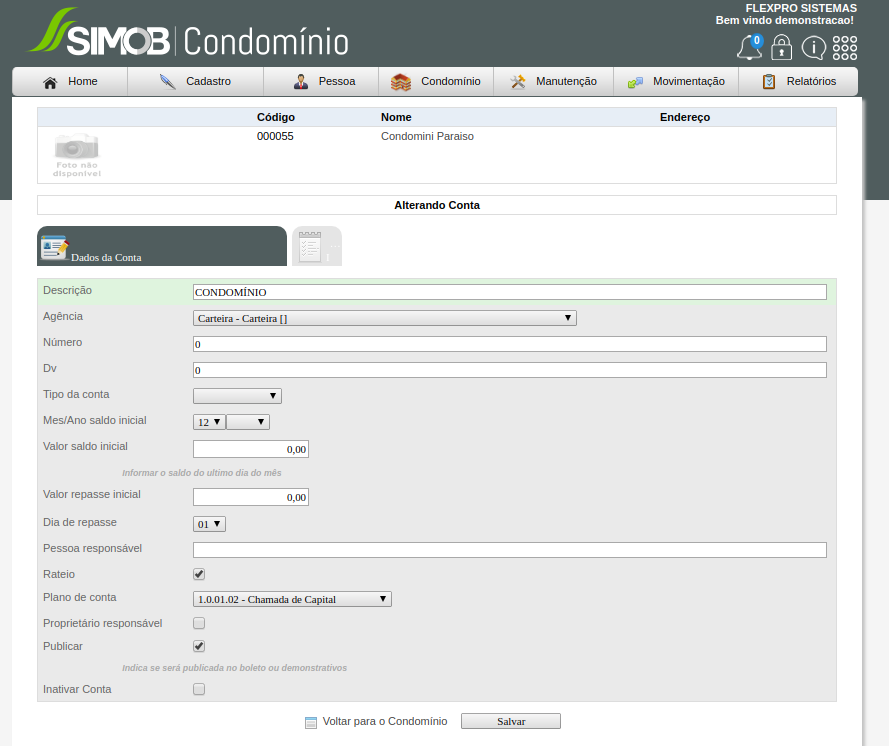889x746 pixels.
Task: Click the Dv input field
Action: point(510,370)
